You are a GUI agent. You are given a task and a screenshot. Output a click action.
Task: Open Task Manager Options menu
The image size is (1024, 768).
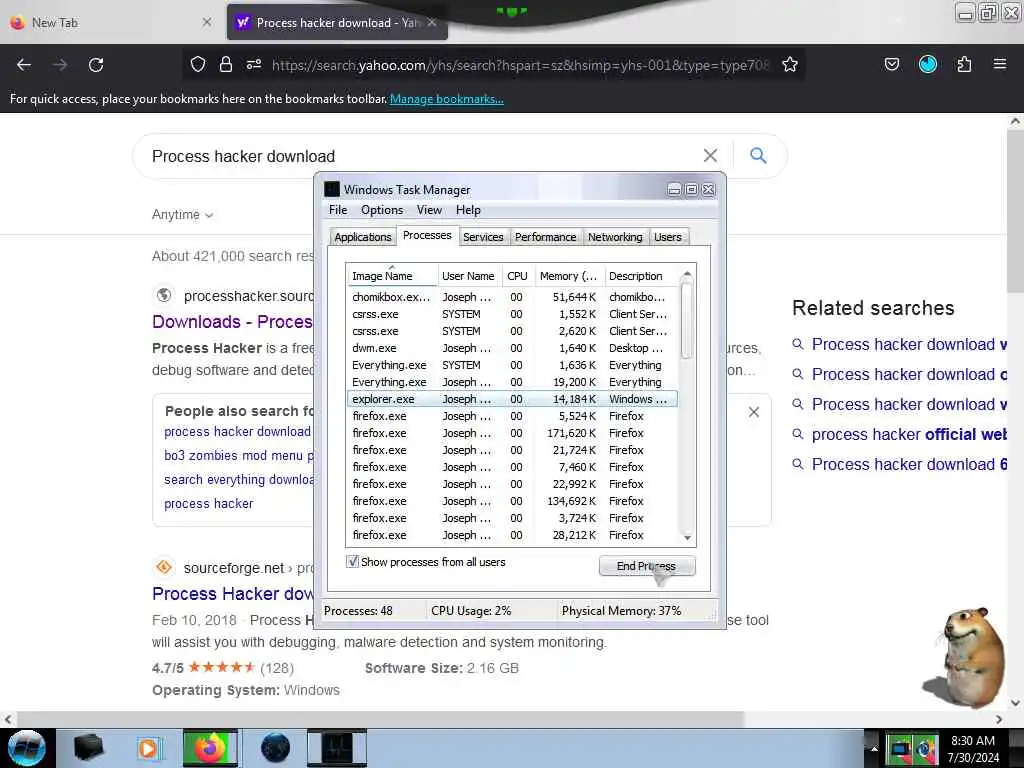(x=382, y=210)
